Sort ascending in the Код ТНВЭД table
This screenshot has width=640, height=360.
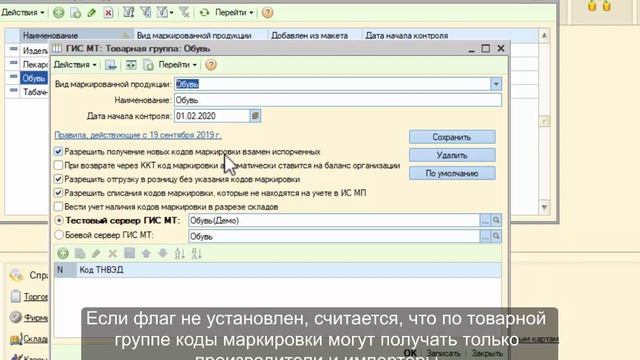click(x=180, y=253)
